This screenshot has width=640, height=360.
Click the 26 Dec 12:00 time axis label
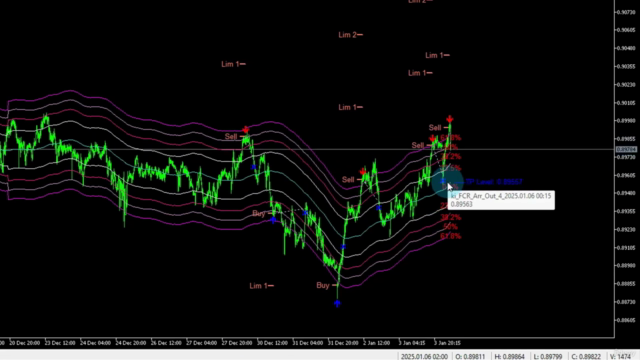click(x=166, y=343)
